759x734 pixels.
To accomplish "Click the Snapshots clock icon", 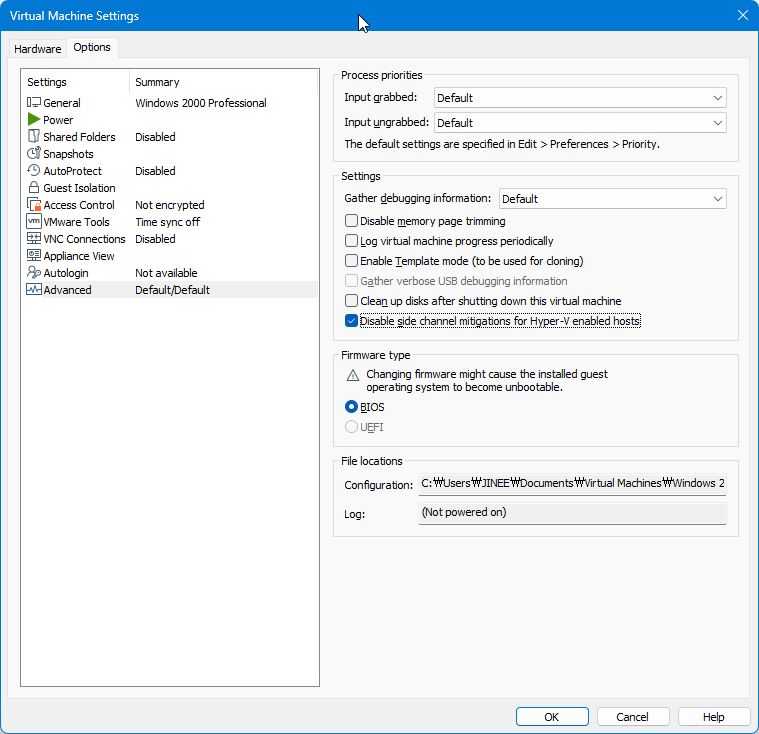I will point(33,153).
